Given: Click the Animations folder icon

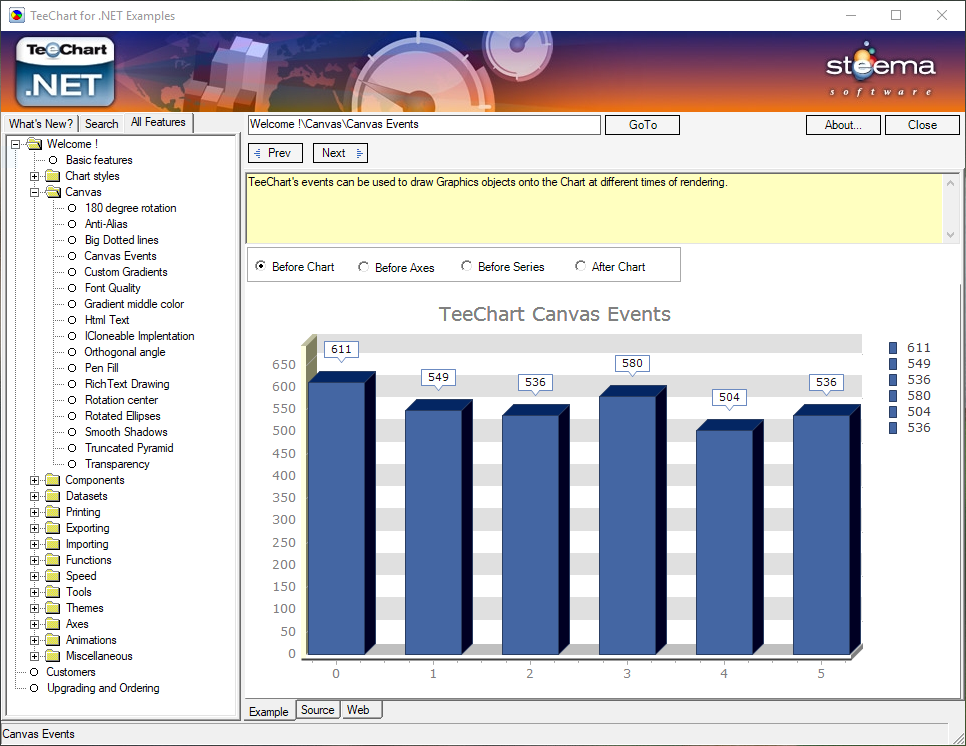Looking at the screenshot, I should [53, 640].
